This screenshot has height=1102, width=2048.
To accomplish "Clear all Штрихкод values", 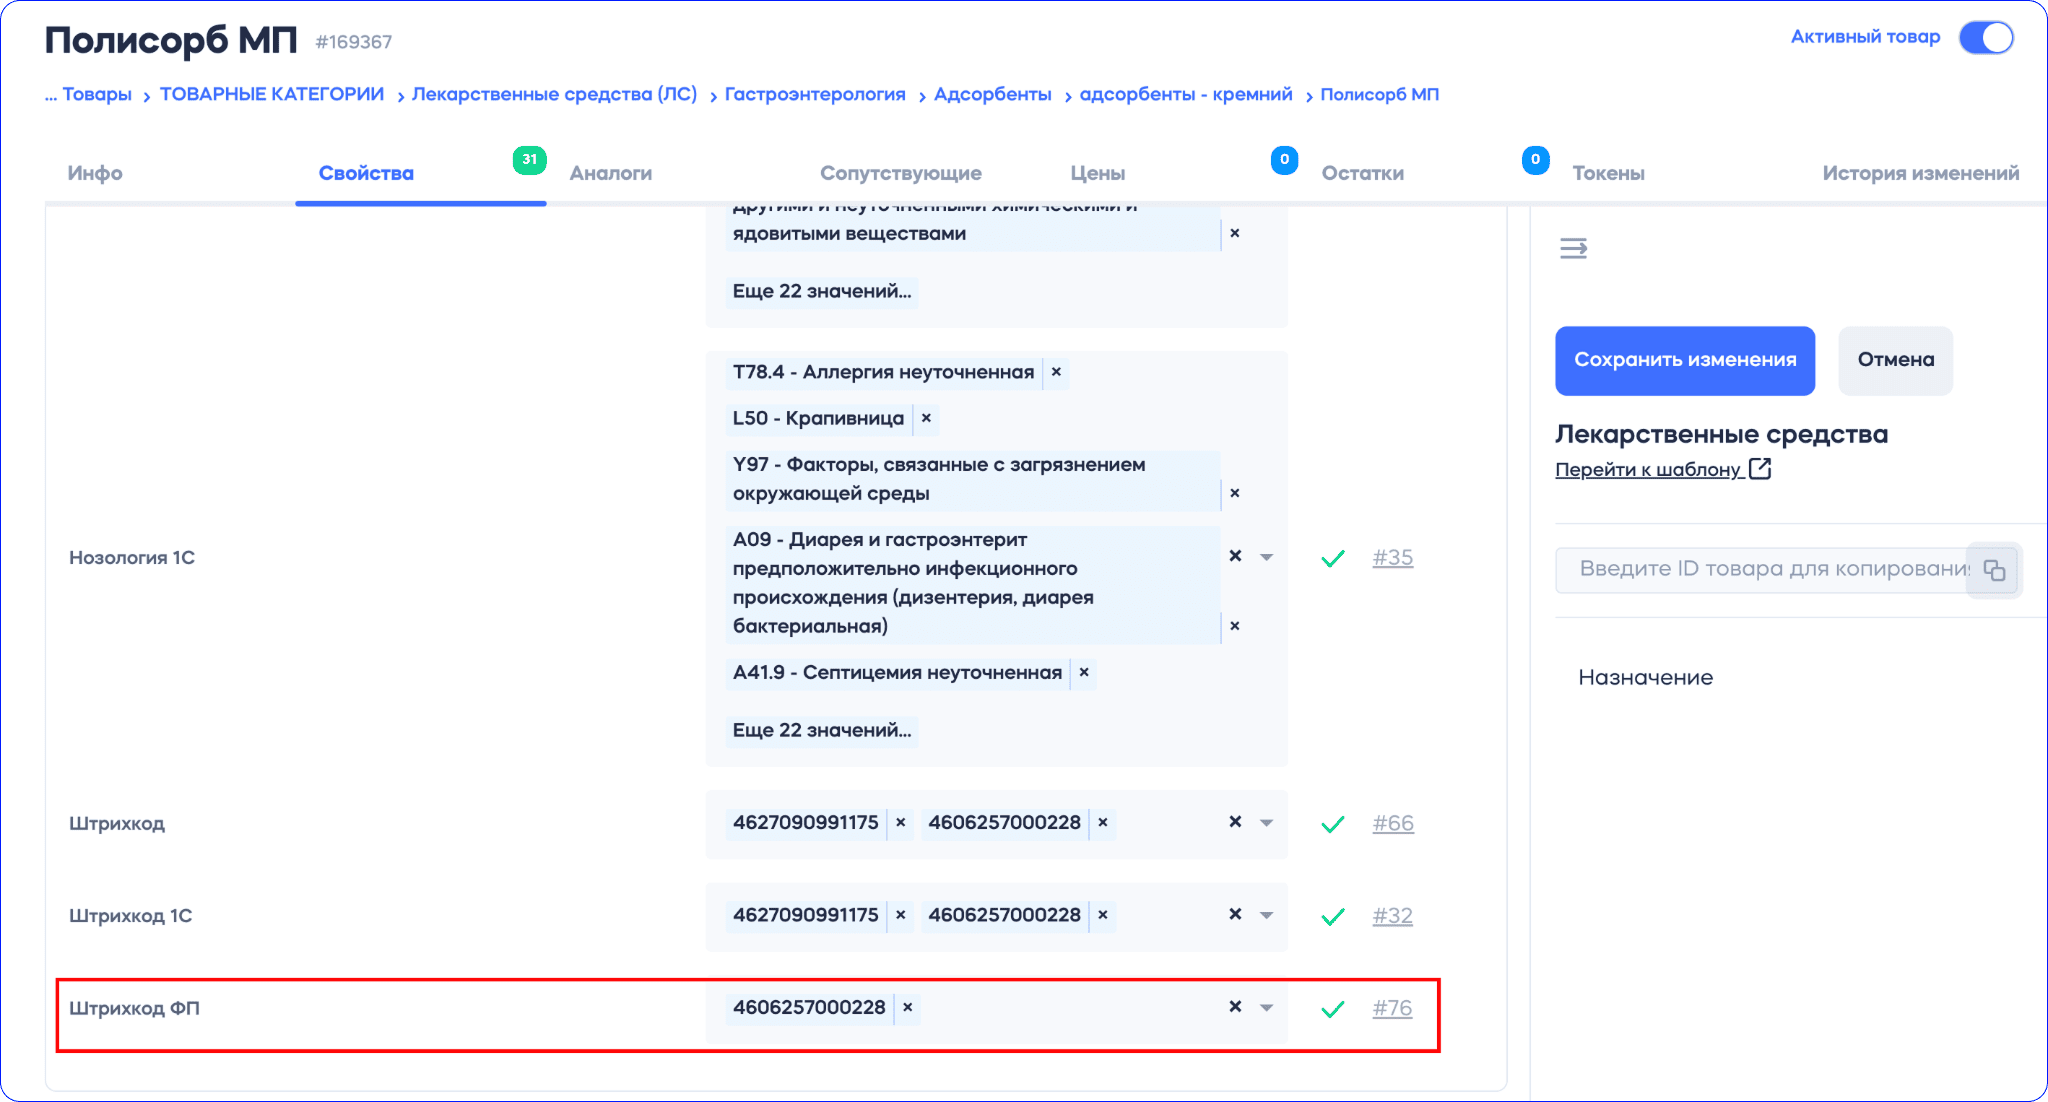I will point(1236,822).
